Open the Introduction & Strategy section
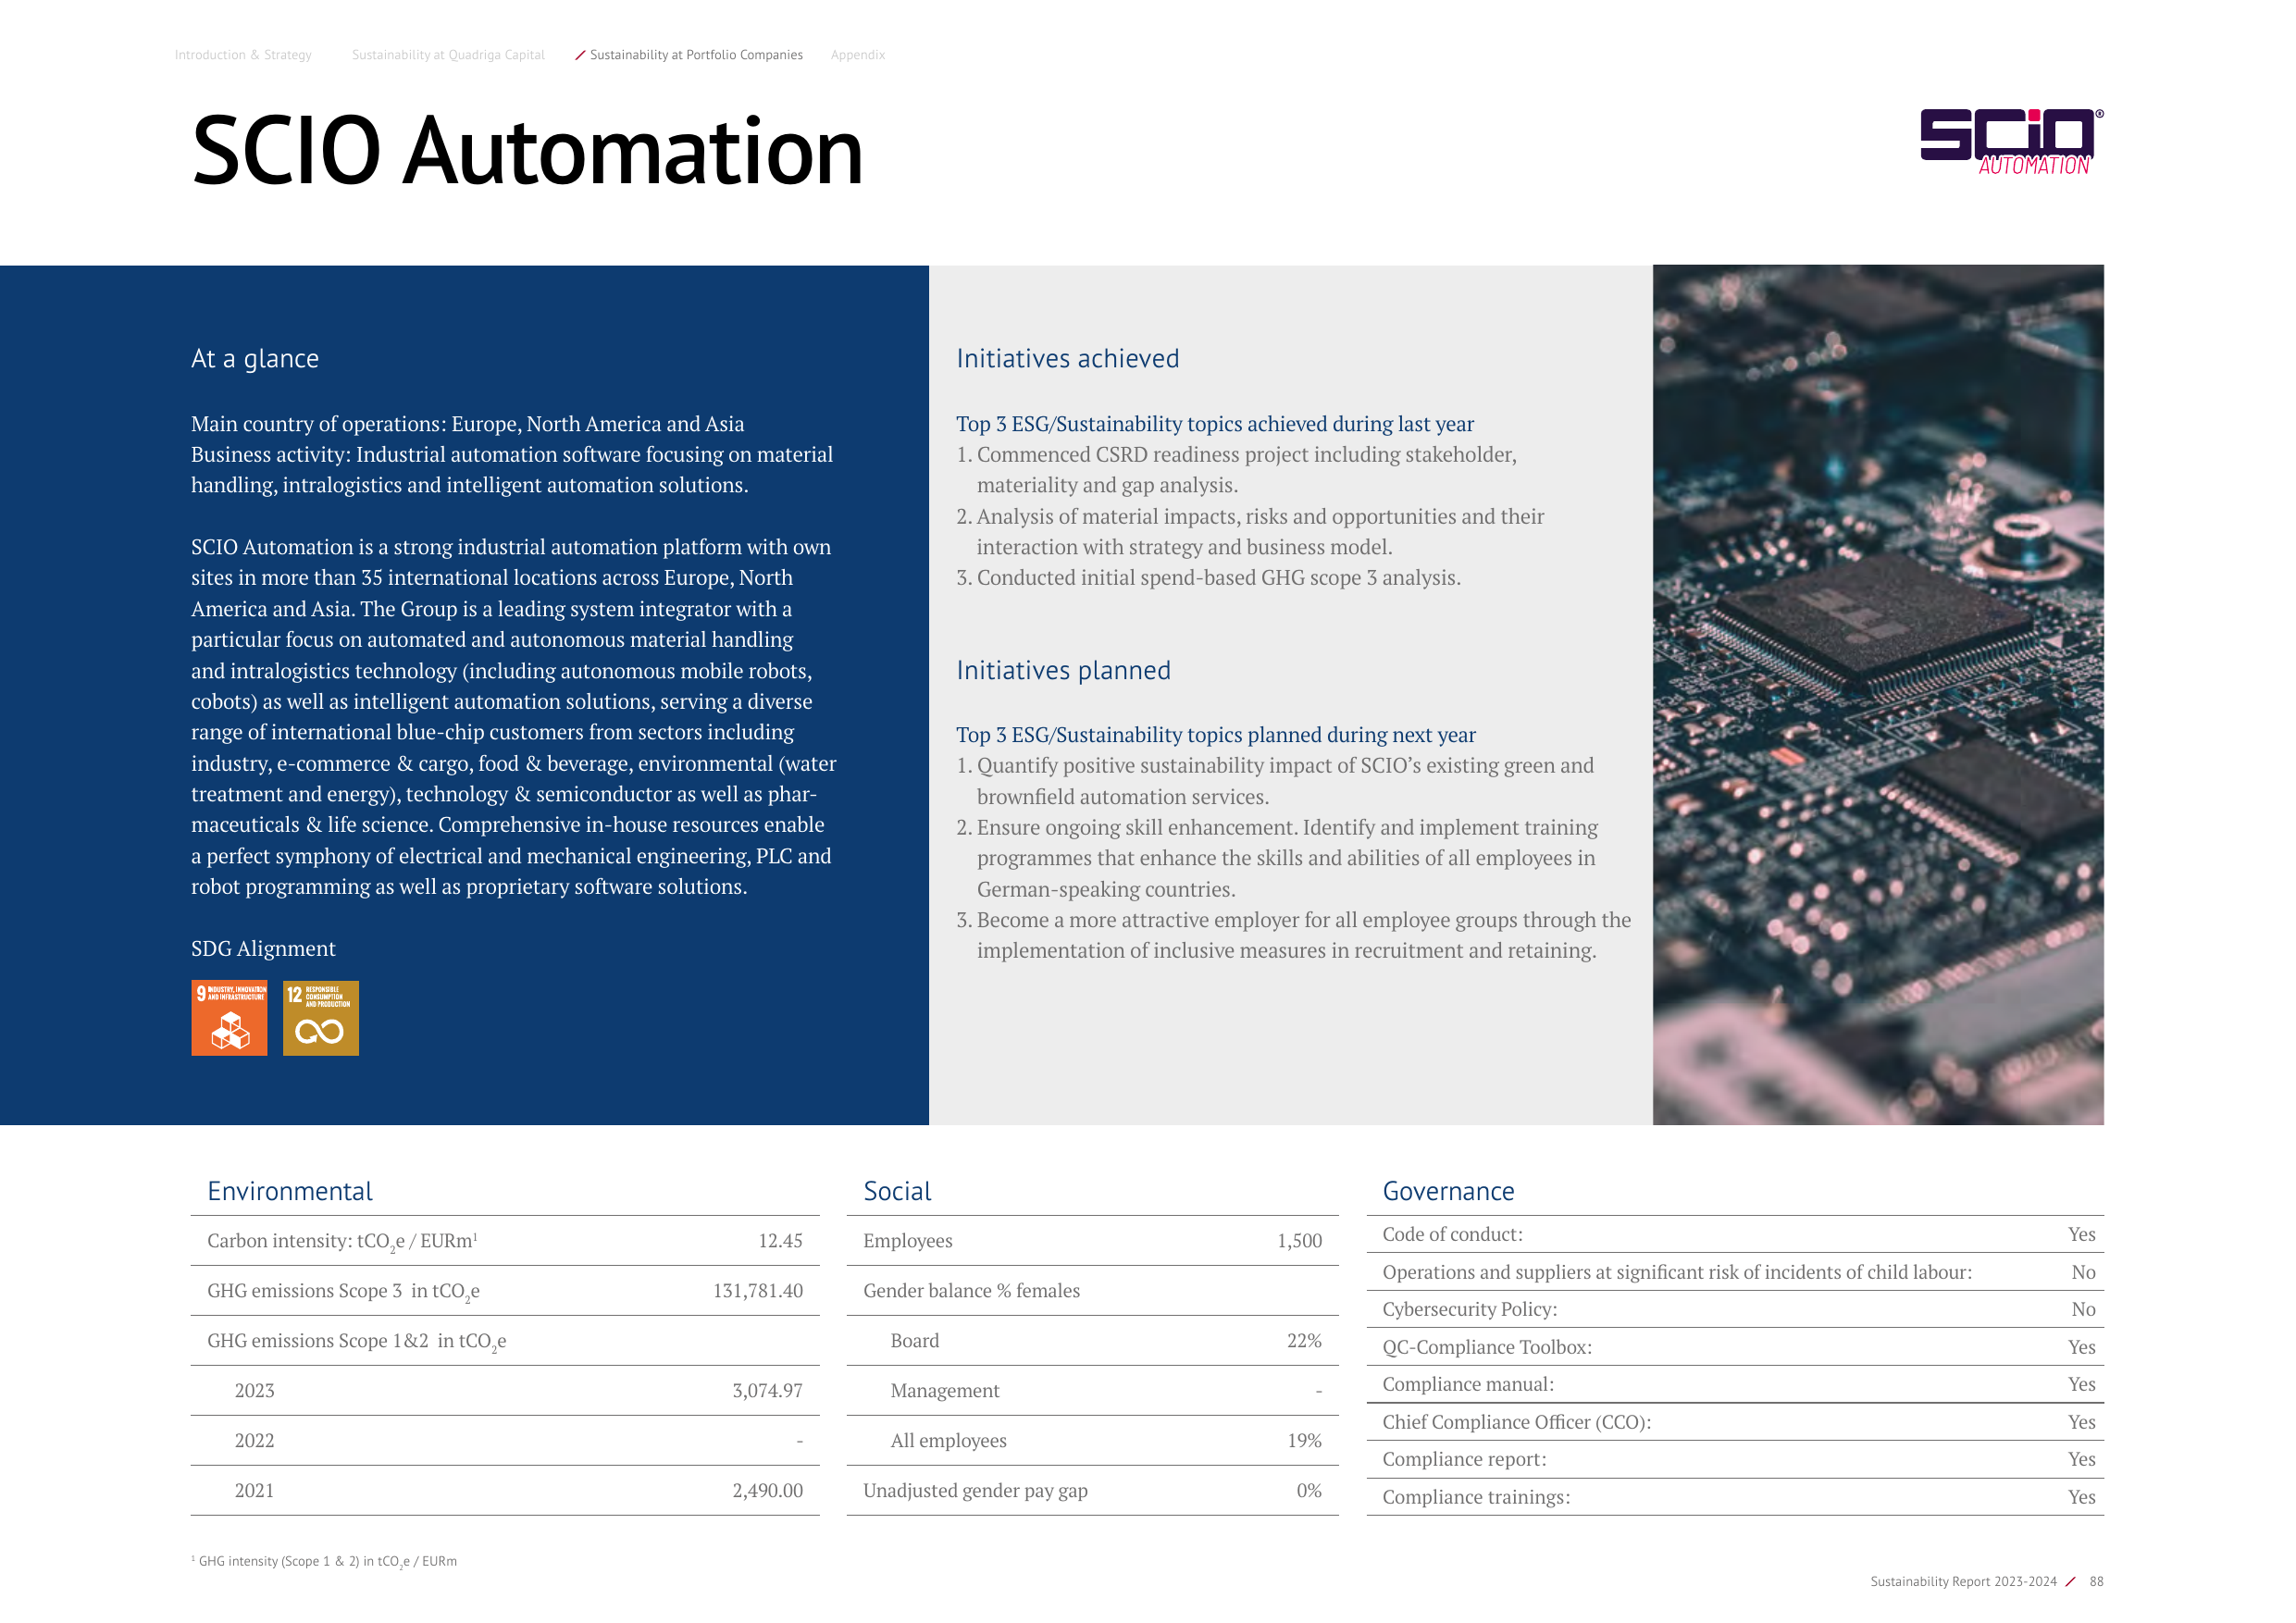The height and width of the screenshot is (1623, 2296). 243,55
